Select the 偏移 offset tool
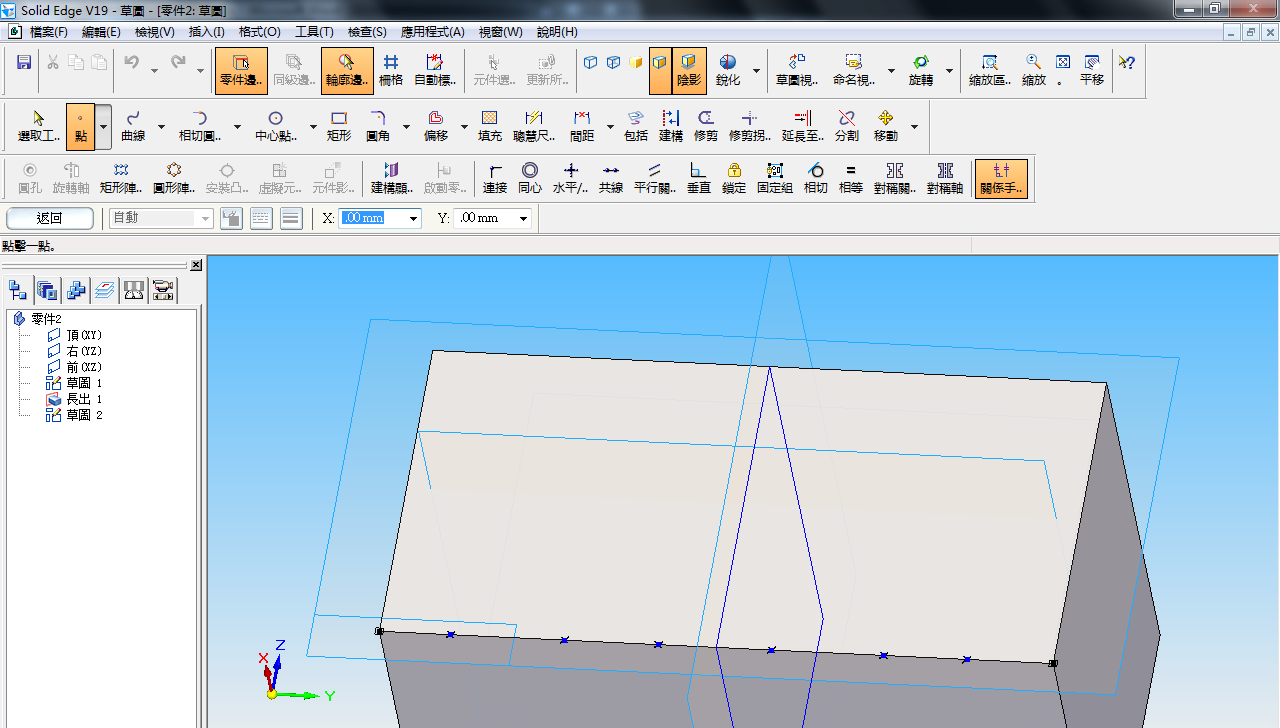1280x728 pixels. 436,126
